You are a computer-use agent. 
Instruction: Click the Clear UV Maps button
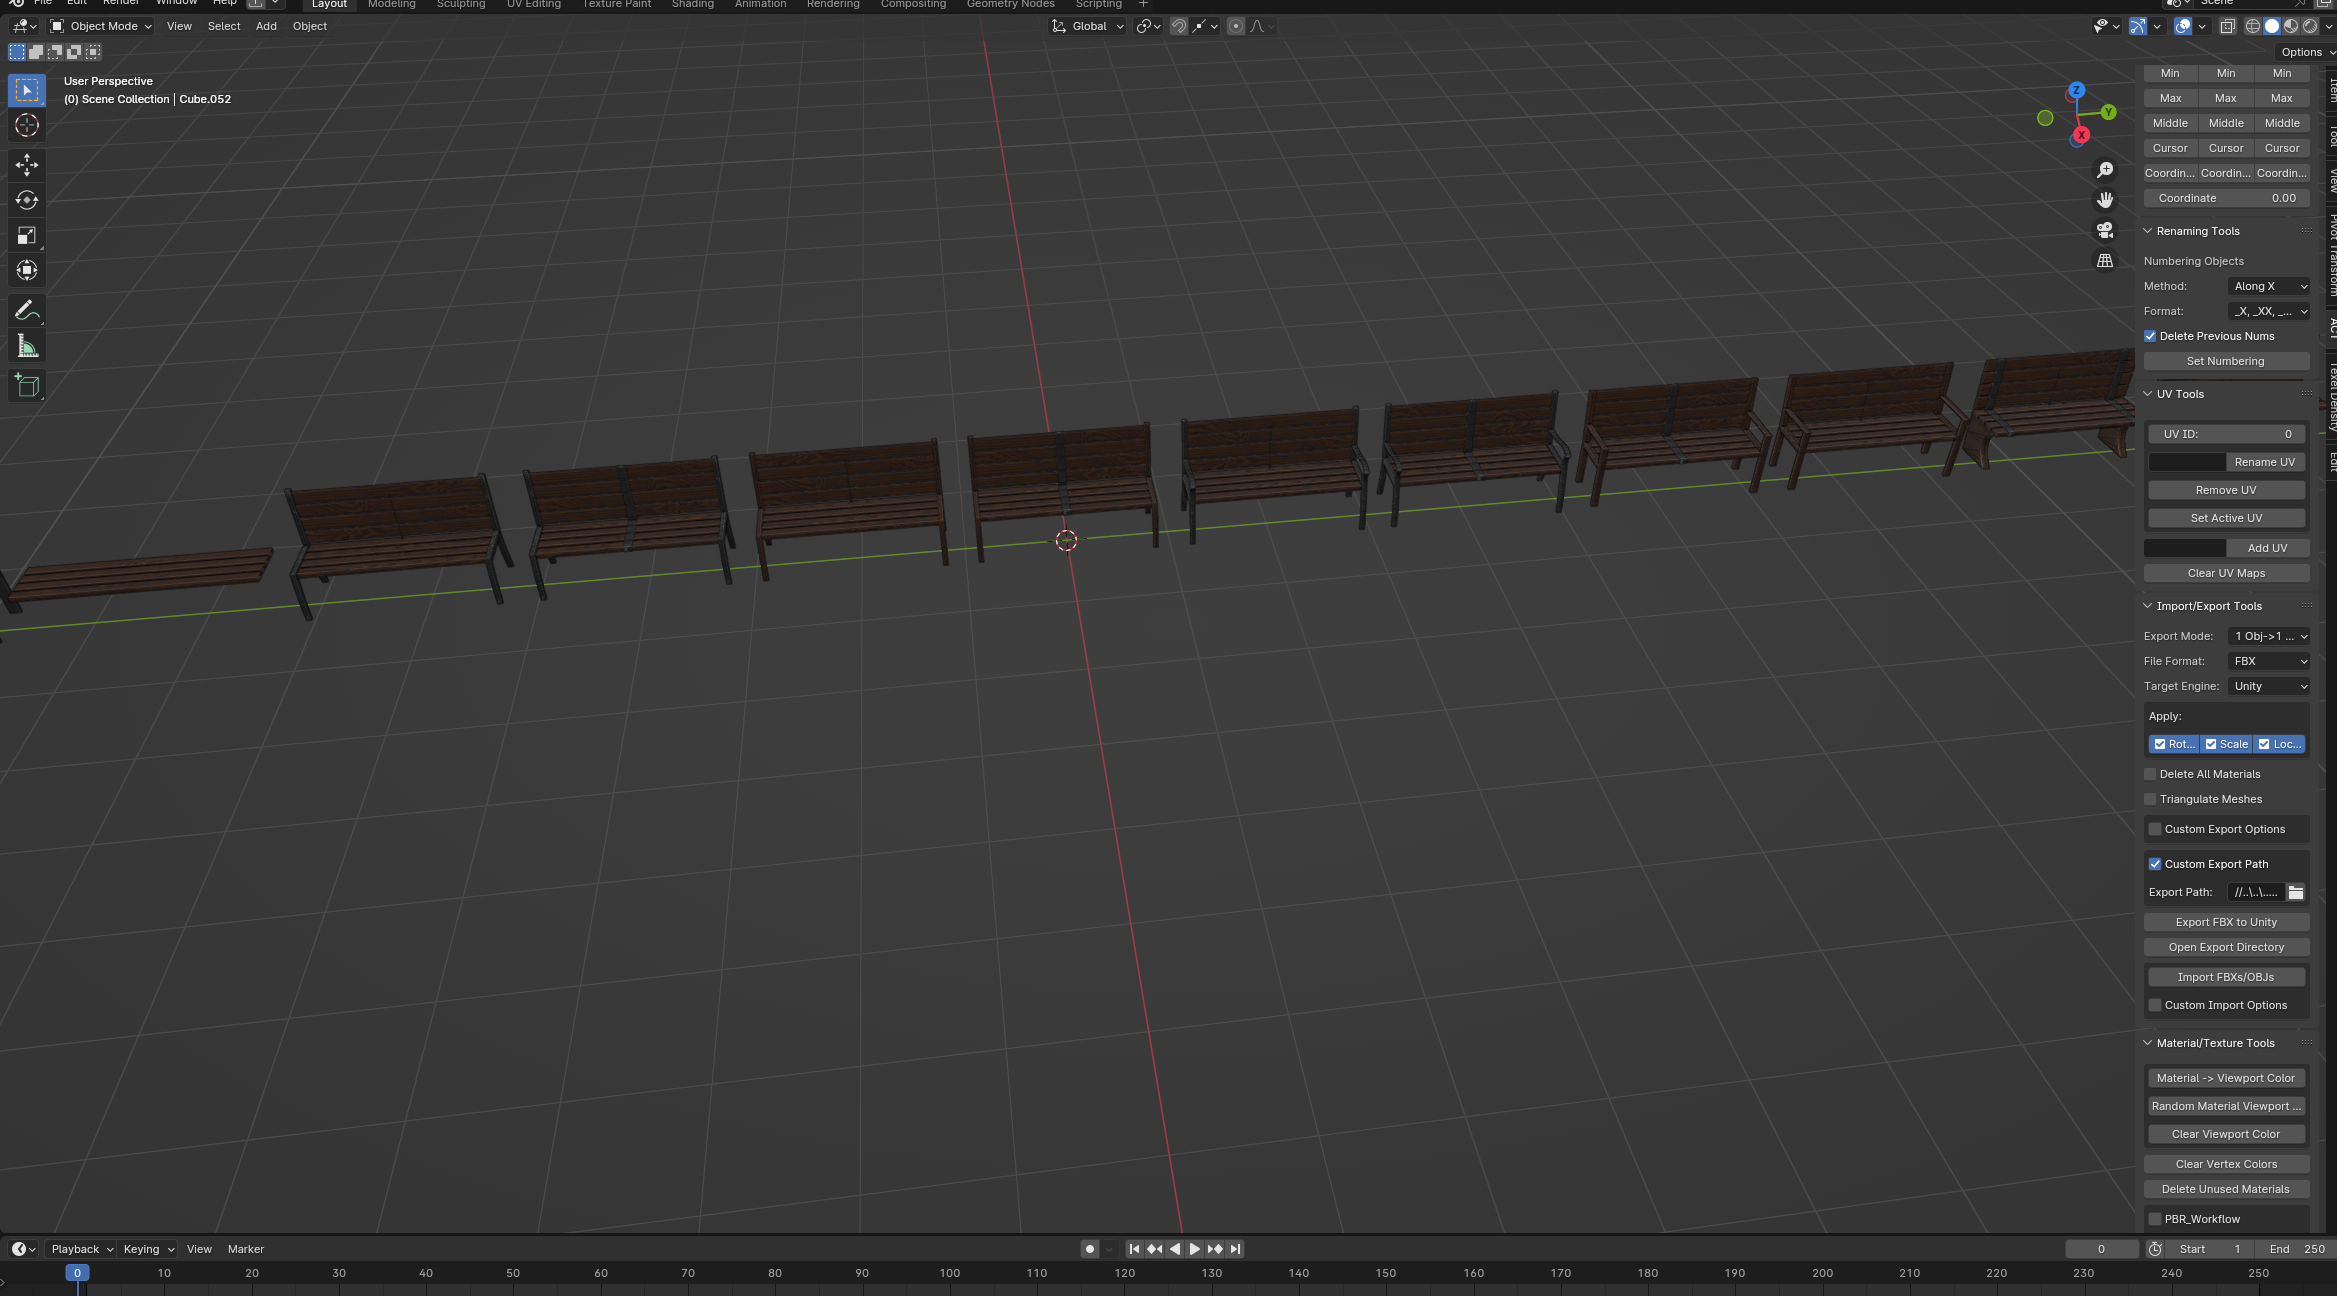click(2226, 573)
